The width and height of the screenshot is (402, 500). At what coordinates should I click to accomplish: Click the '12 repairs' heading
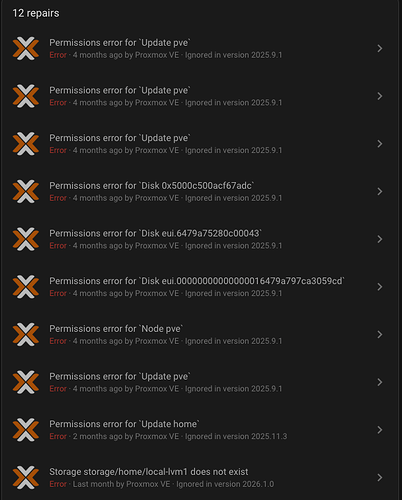[x=36, y=13]
